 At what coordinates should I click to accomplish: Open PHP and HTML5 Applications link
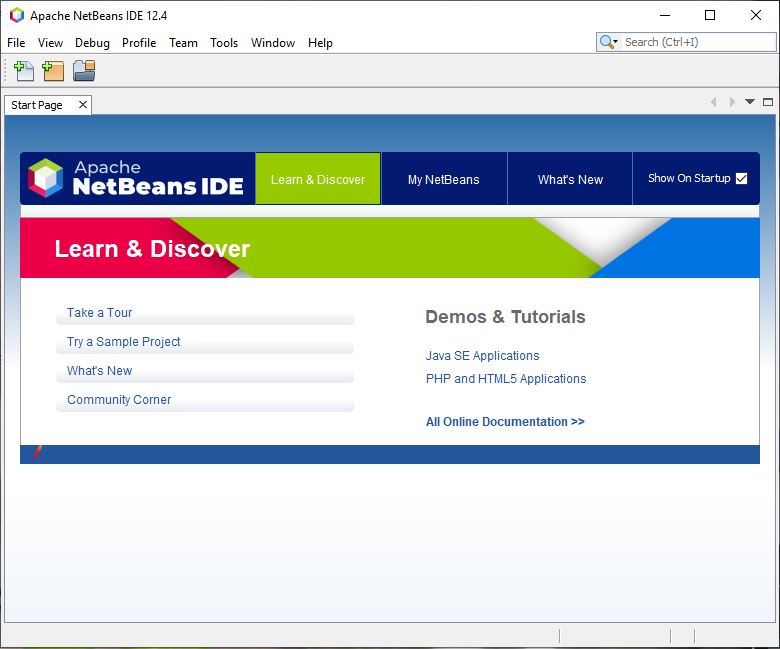(x=506, y=378)
